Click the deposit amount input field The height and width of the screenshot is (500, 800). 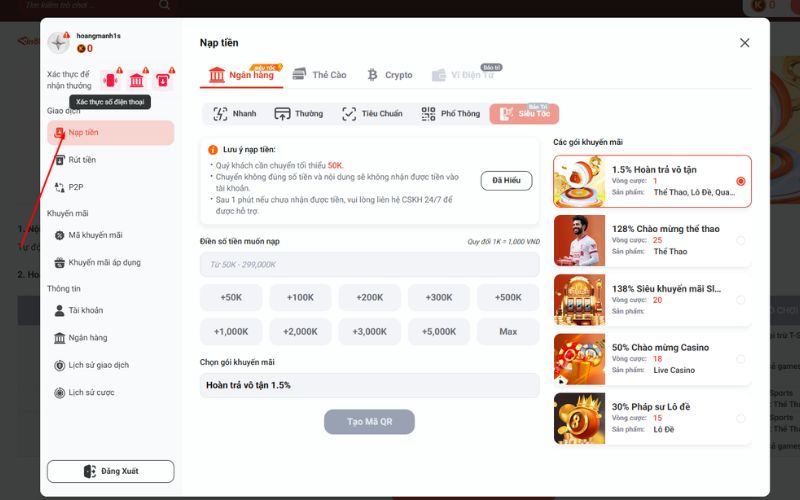point(369,264)
